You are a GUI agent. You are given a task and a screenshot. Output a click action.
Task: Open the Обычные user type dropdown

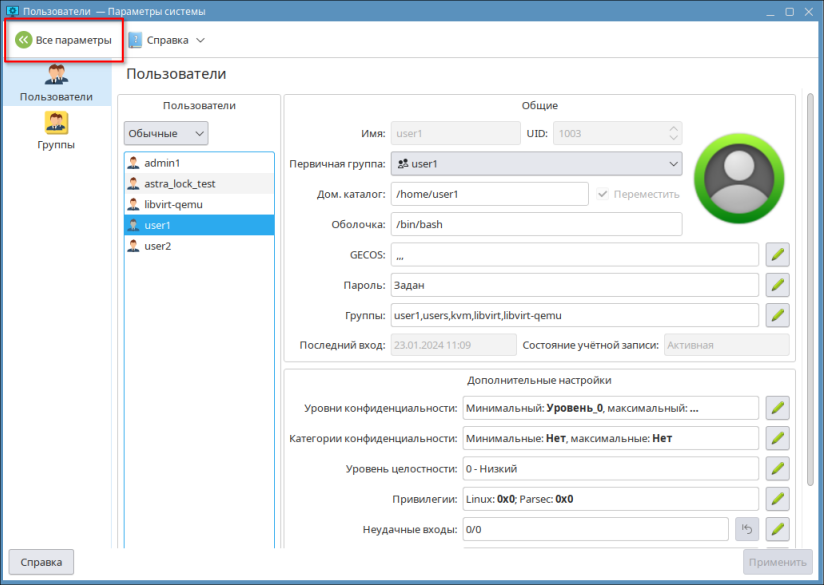pyautogui.click(x=166, y=133)
